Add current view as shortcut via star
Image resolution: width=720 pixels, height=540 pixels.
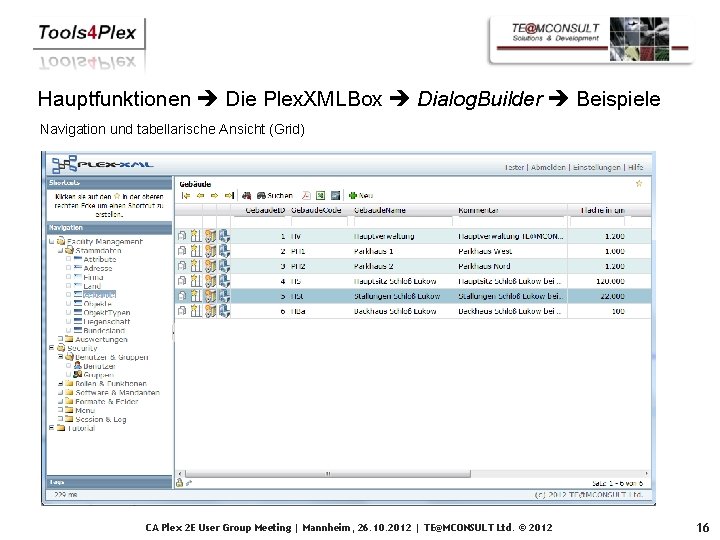(639, 184)
